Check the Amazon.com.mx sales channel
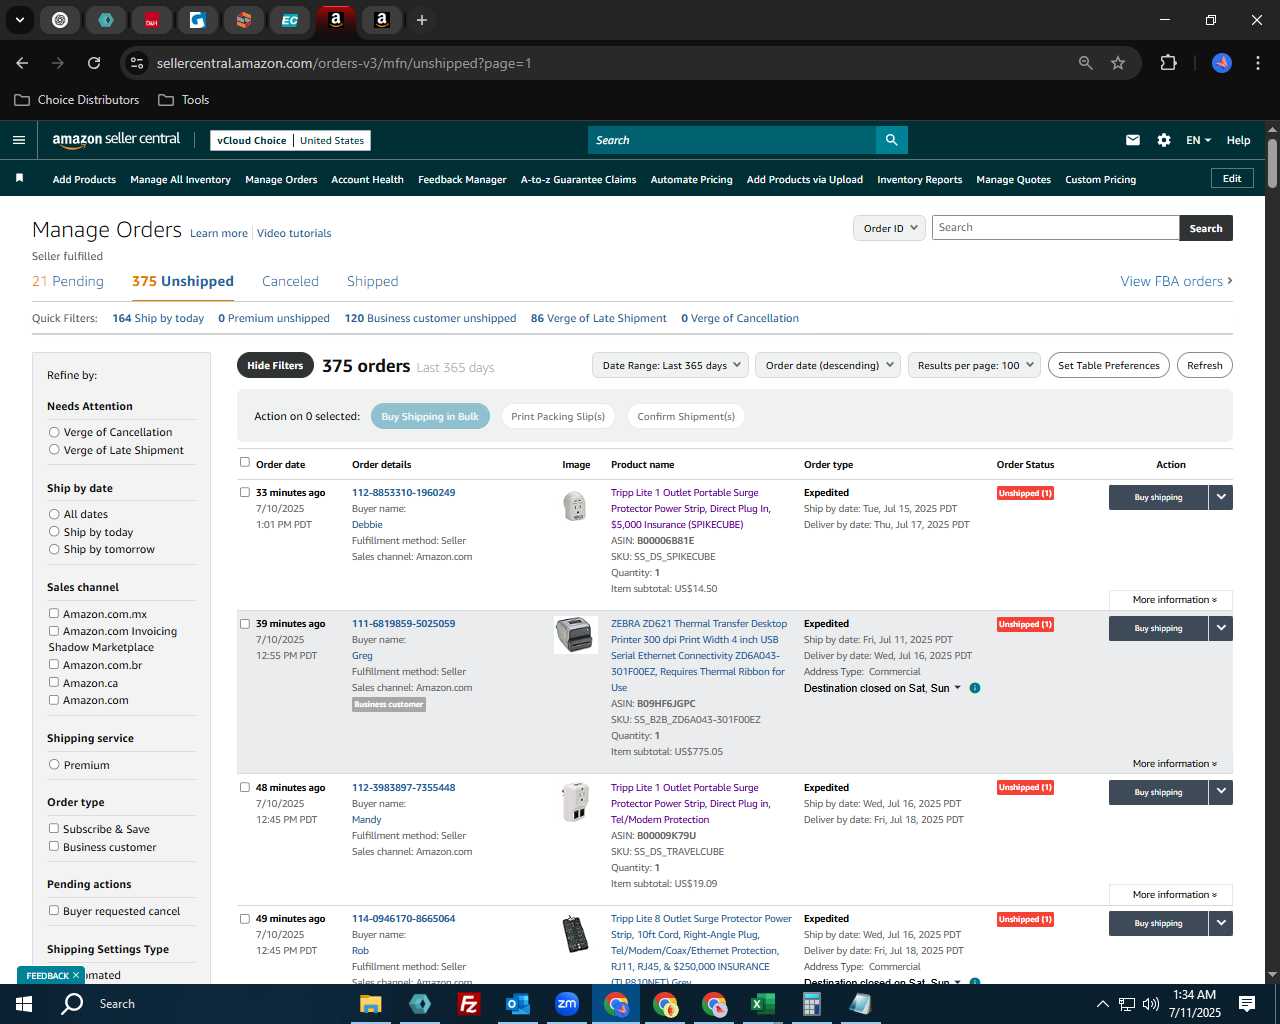This screenshot has width=1280, height=1024. coord(54,613)
